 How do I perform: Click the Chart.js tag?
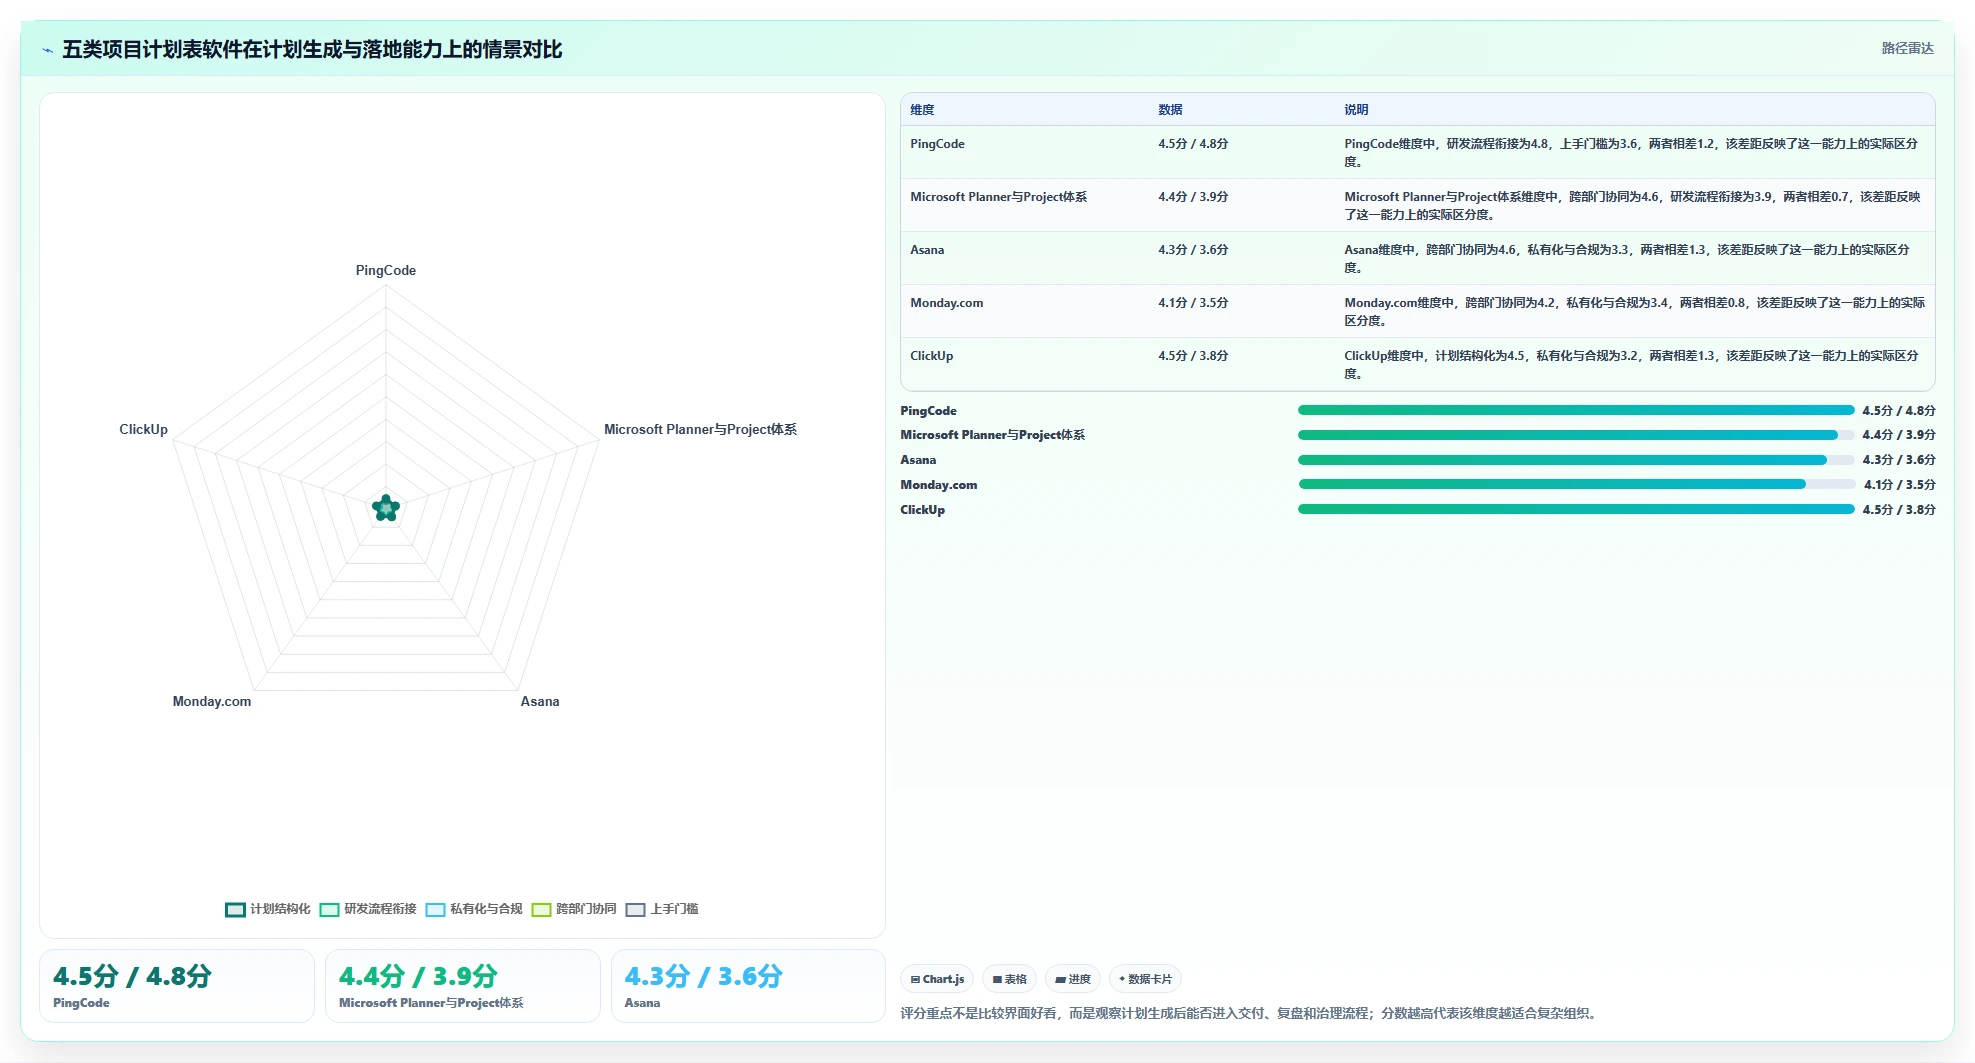[x=937, y=979]
